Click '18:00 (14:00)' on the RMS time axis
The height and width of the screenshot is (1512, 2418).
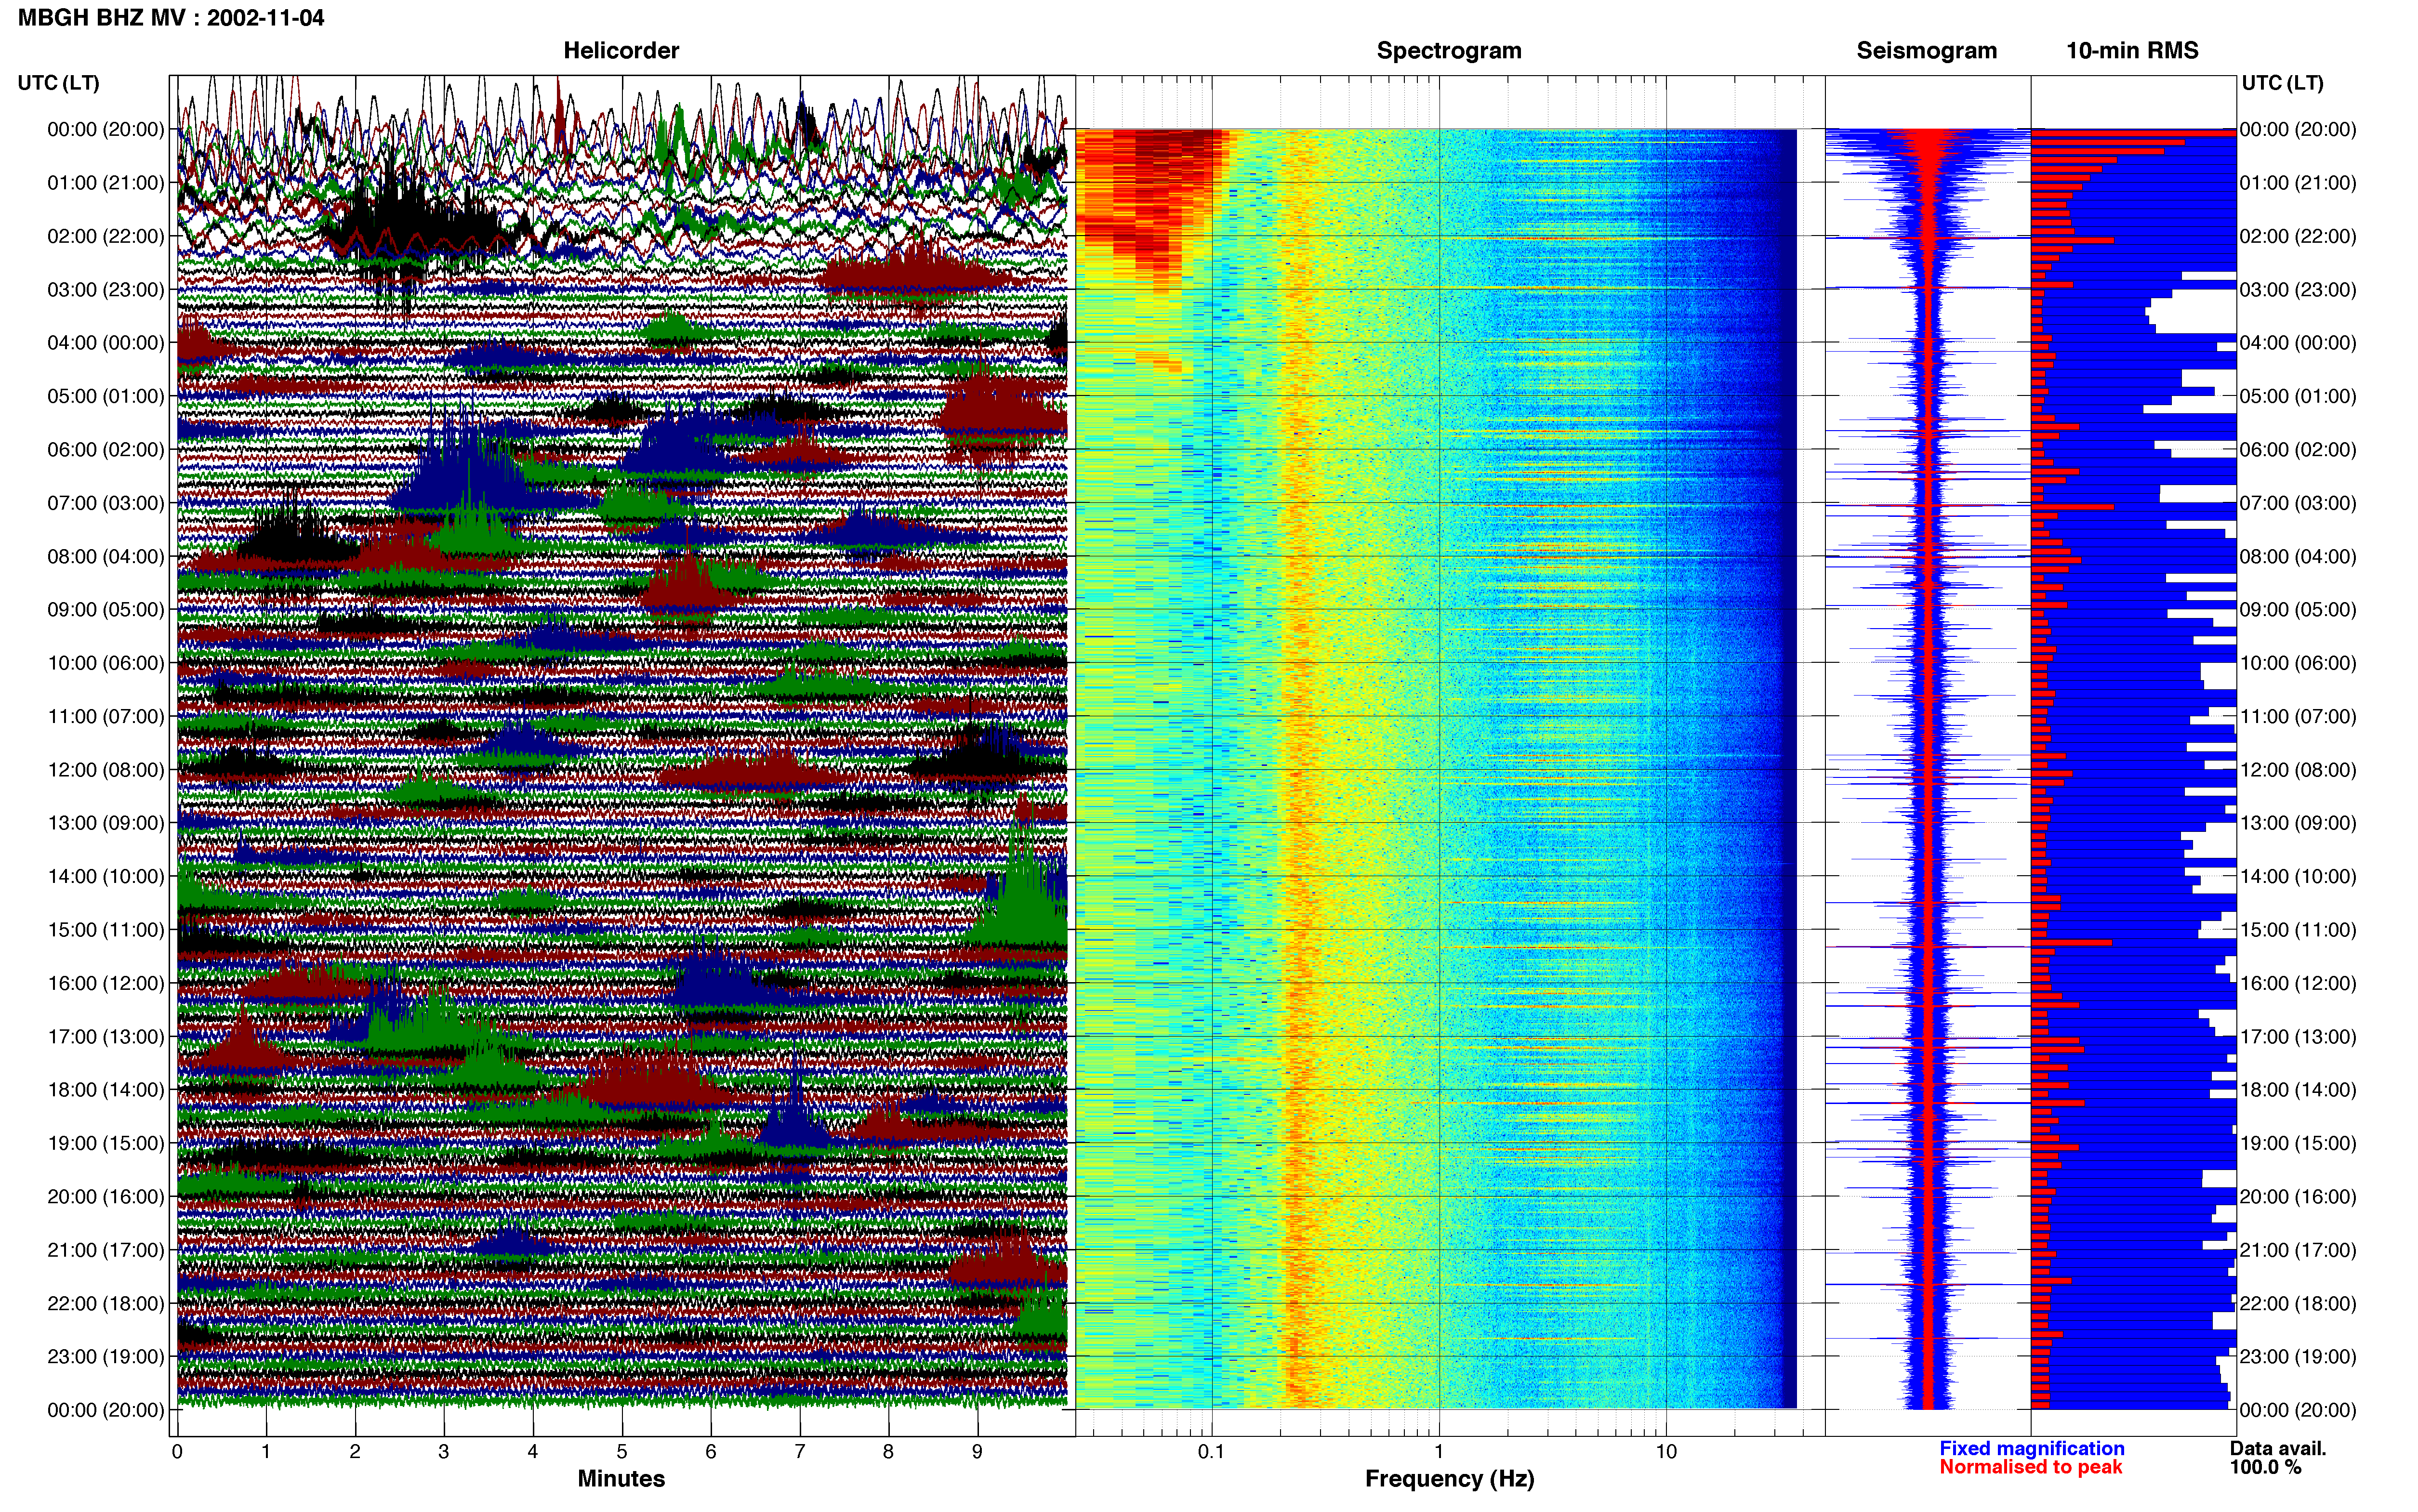[2298, 1090]
